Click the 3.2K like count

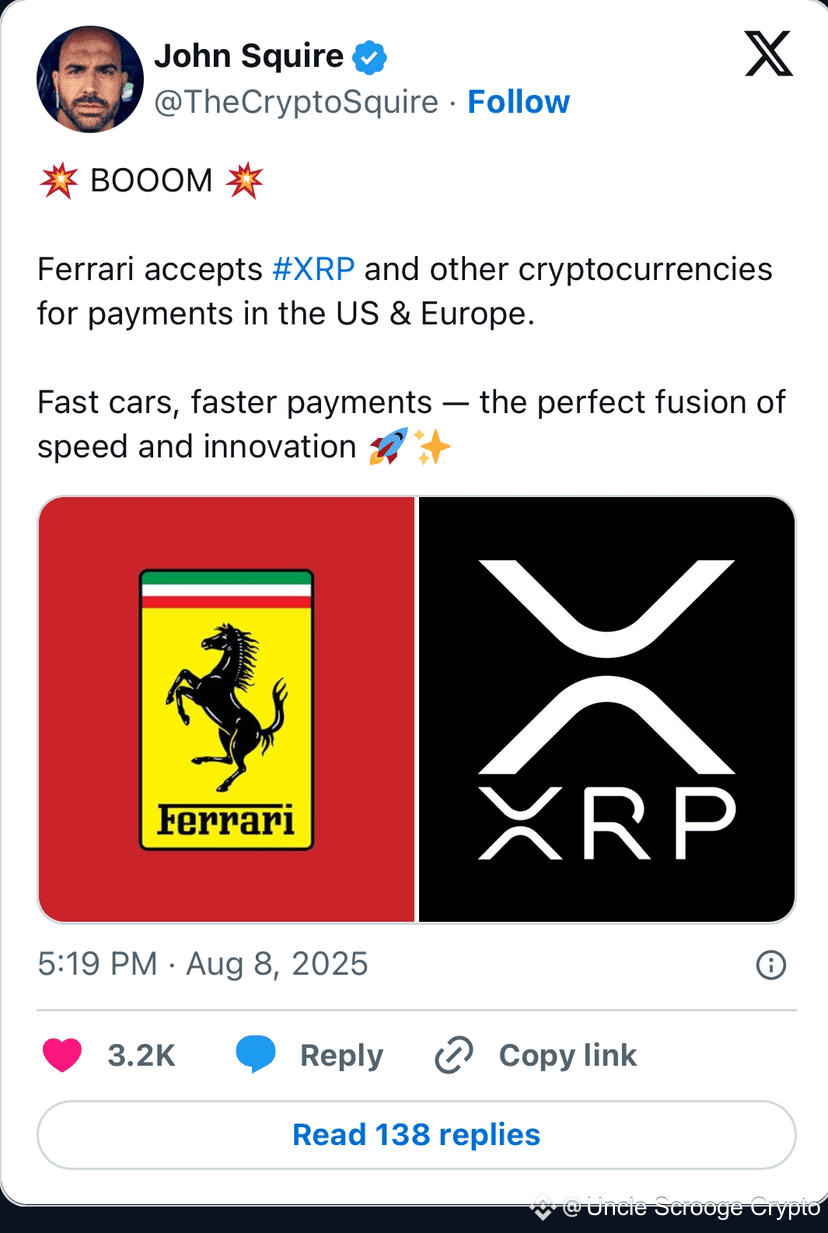click(141, 1054)
